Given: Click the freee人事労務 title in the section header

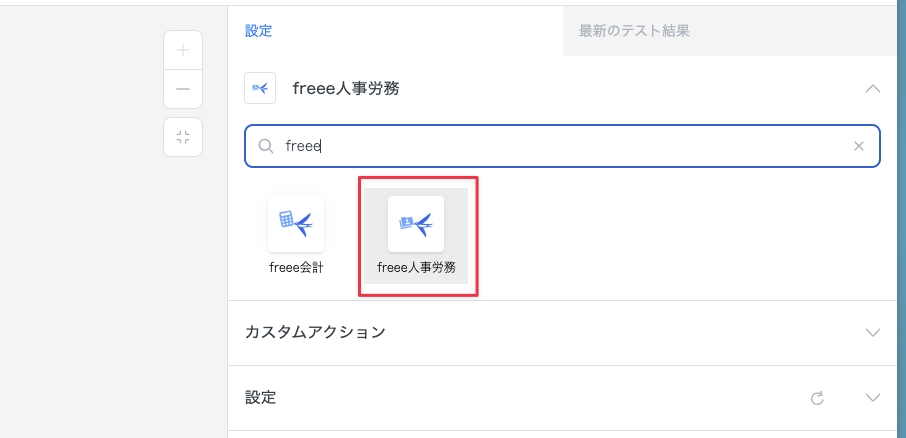Looking at the screenshot, I should tap(346, 88).
